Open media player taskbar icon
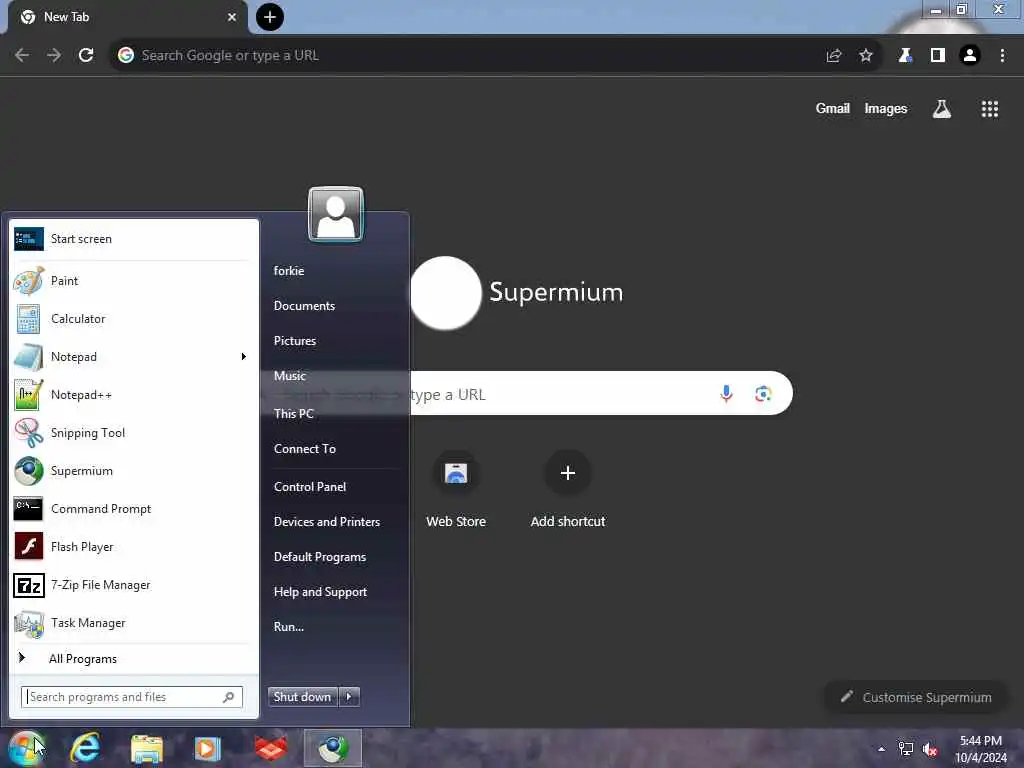Screen dimensions: 1024x768 point(208,748)
